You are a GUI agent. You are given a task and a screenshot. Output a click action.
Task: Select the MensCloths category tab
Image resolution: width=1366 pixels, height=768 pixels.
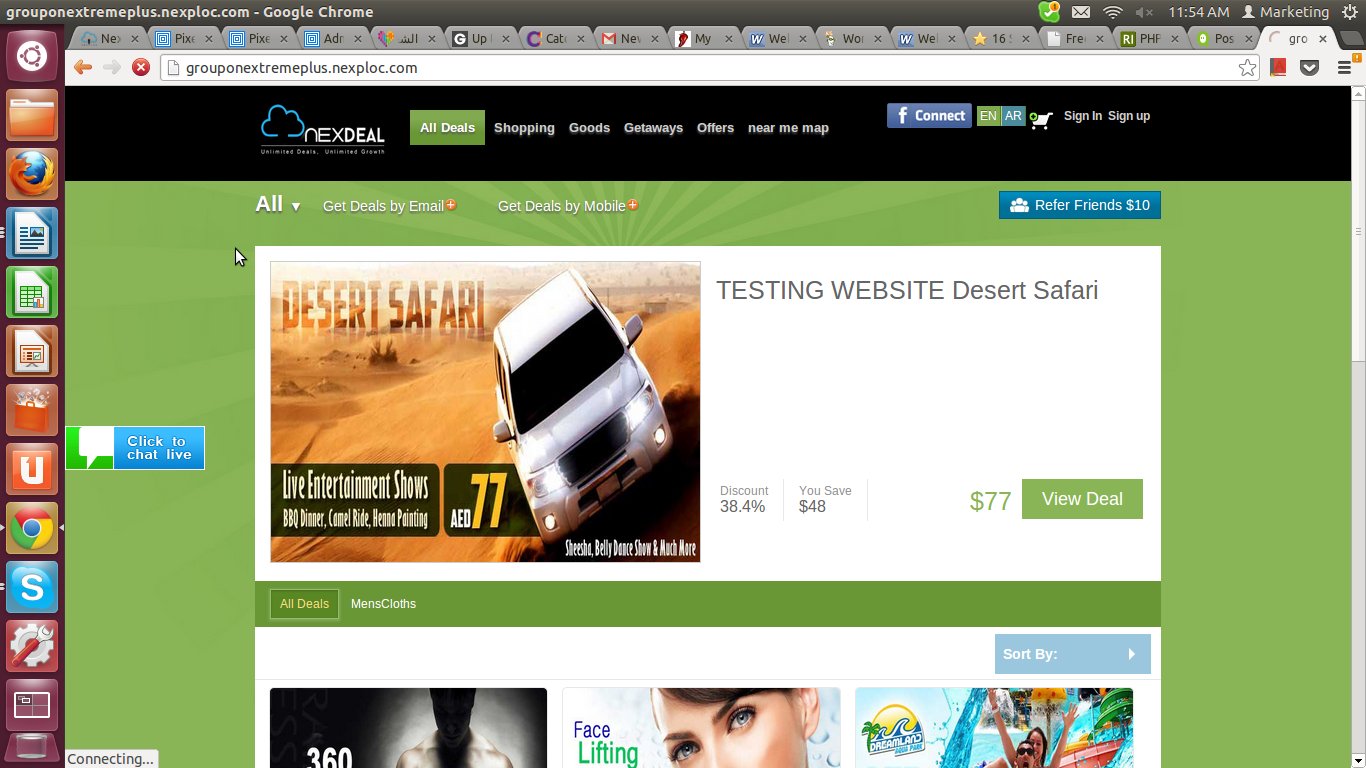tap(383, 604)
